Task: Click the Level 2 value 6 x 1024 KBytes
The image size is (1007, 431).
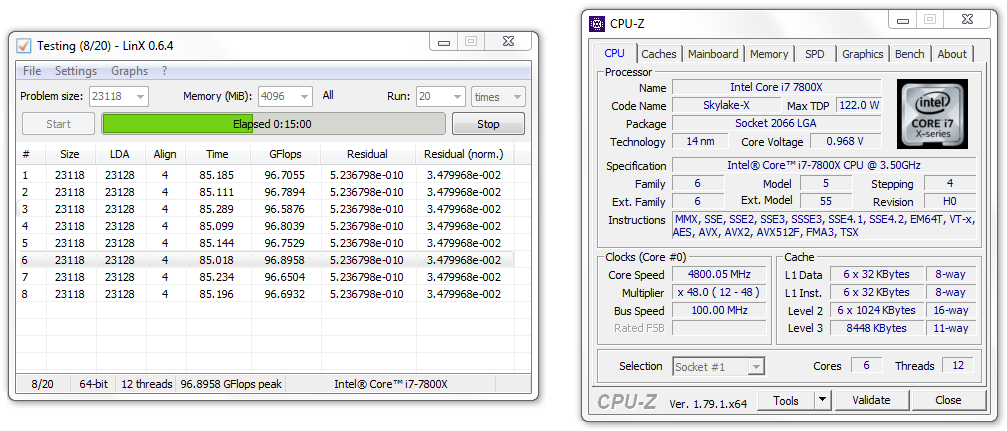Action: (x=876, y=310)
